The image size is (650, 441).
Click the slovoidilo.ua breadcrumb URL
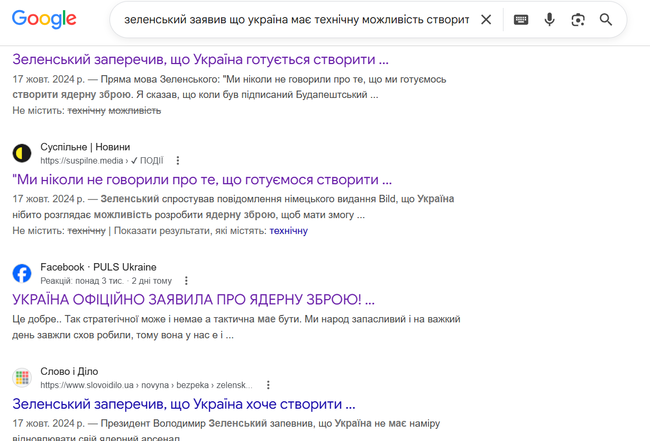[146, 385]
